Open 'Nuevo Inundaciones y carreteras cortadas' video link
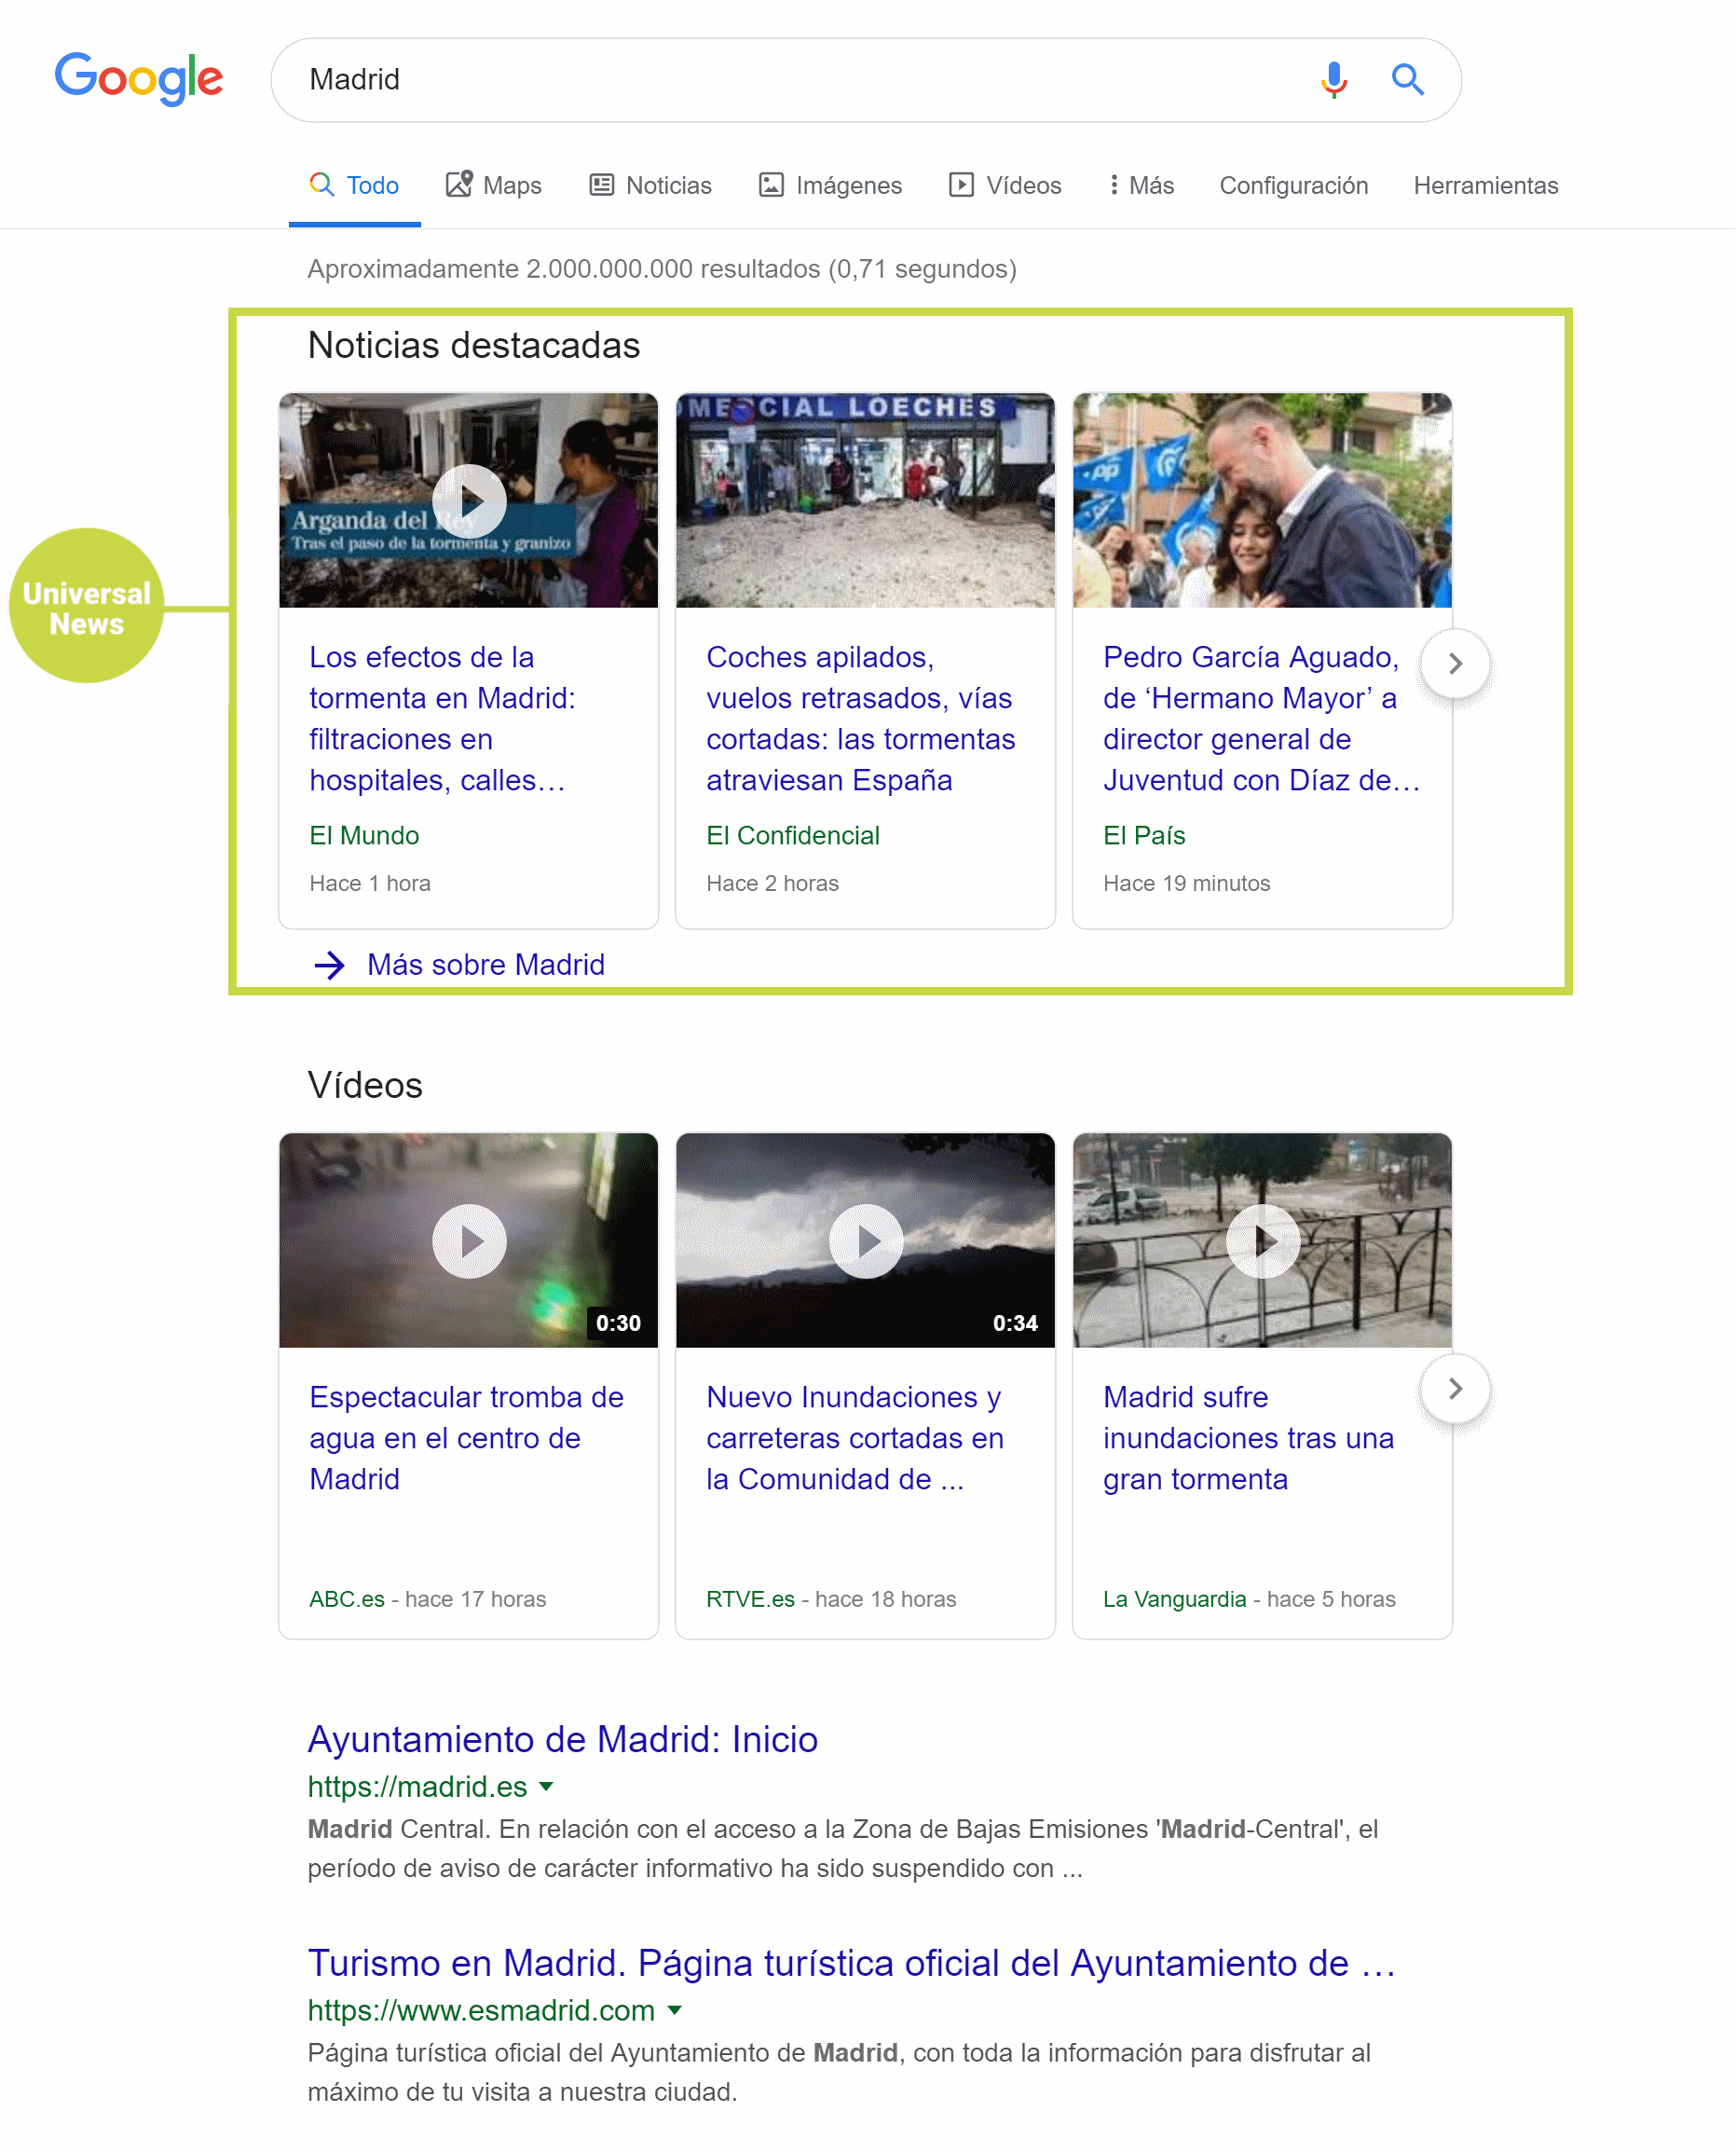The width and height of the screenshot is (1736, 2152). [855, 1438]
